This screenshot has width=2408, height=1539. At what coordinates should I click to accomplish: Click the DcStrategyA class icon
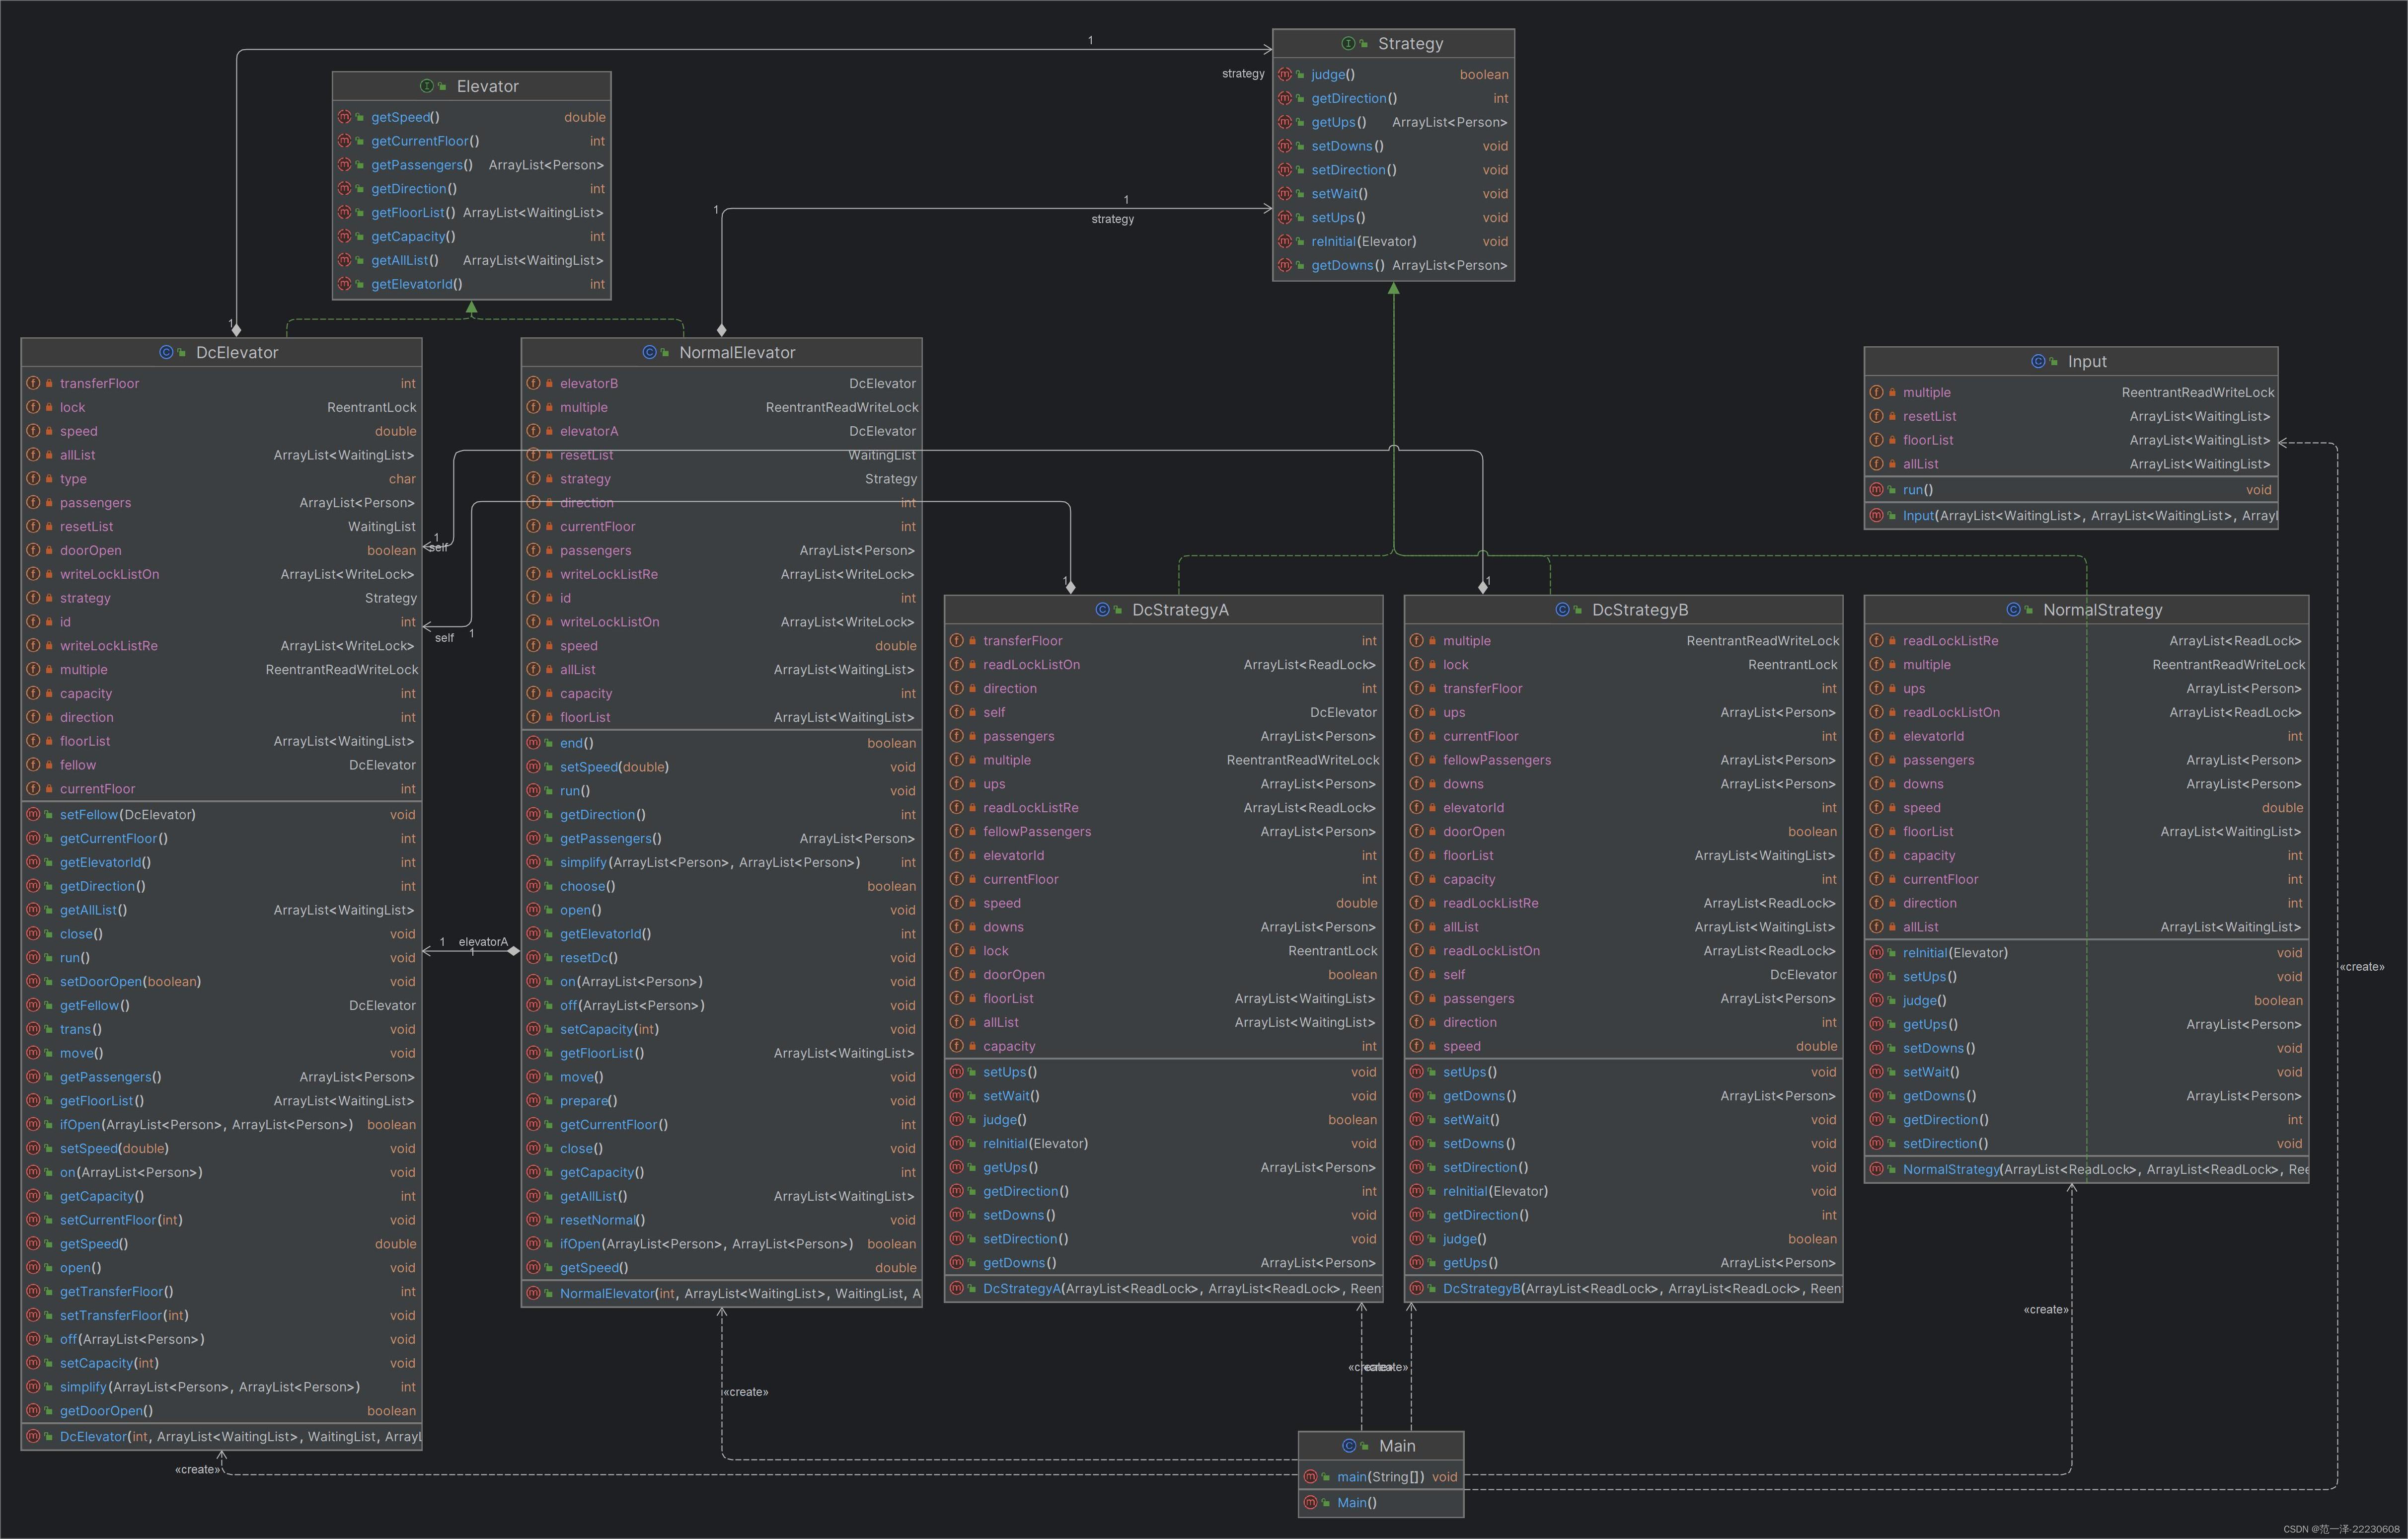1102,610
